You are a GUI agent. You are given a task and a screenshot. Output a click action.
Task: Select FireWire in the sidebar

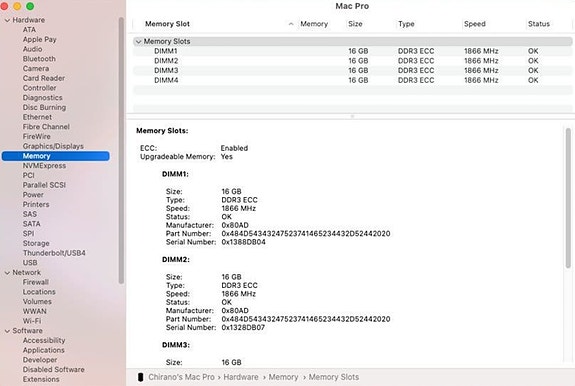pyautogui.click(x=37, y=136)
